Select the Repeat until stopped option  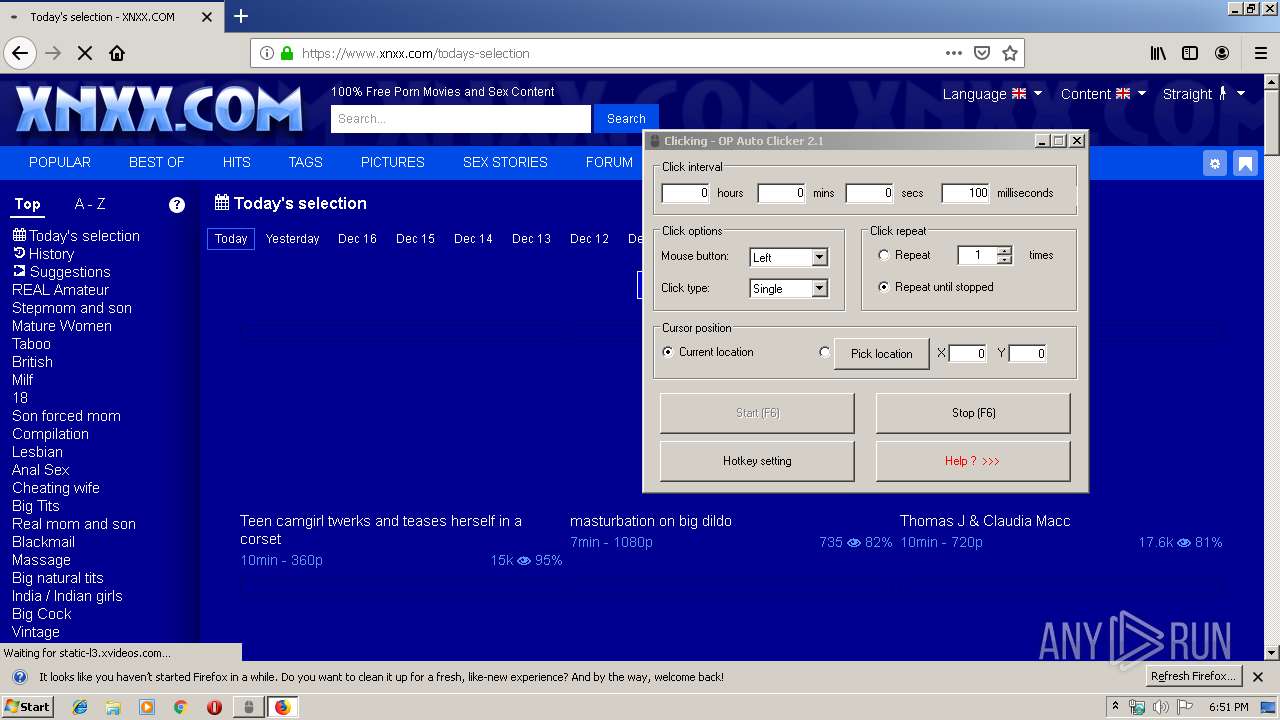point(883,287)
